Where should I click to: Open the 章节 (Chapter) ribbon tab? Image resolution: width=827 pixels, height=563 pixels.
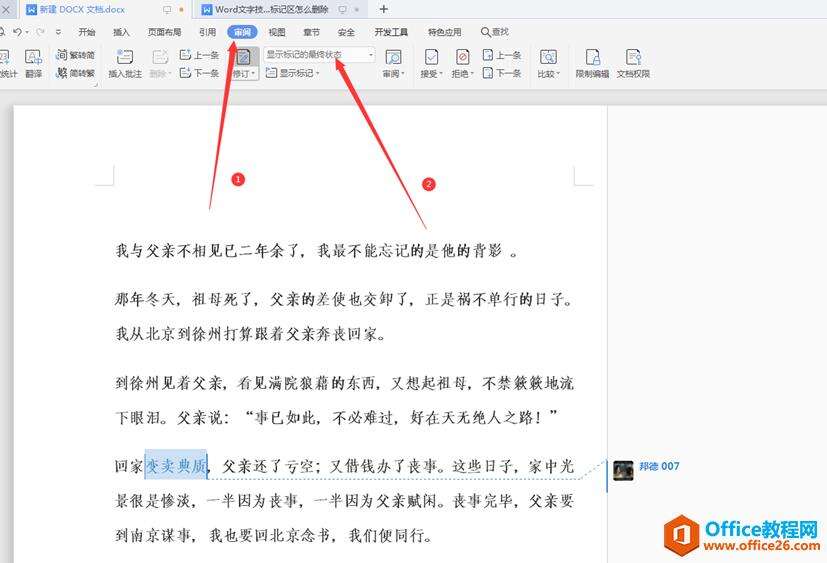click(x=311, y=32)
